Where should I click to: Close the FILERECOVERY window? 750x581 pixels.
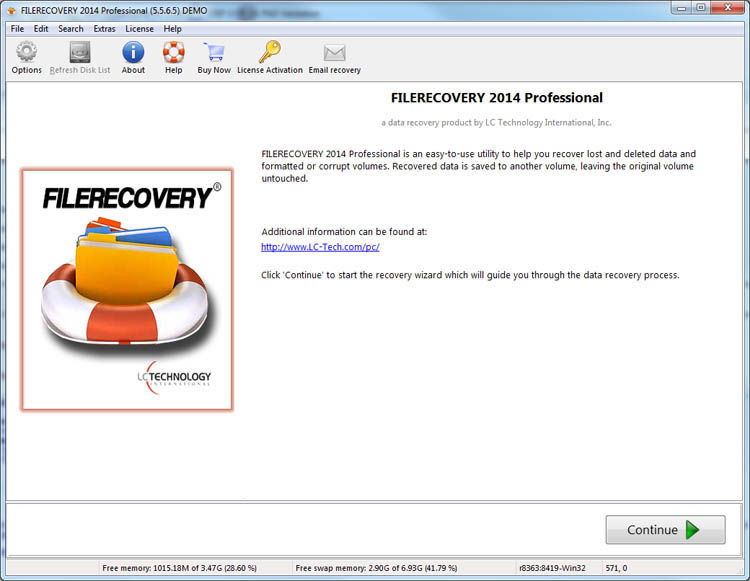click(x=727, y=8)
